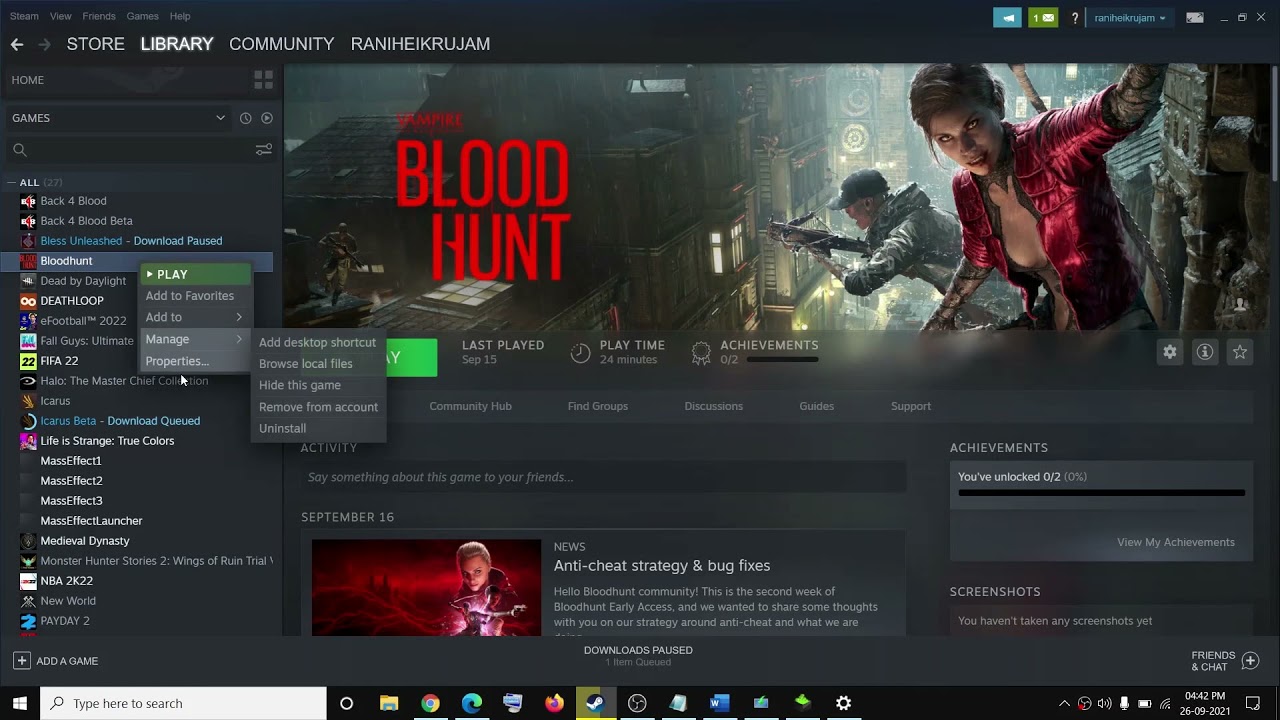Click the forward navigation arrow
This screenshot has width=1280, height=720.
(44, 44)
